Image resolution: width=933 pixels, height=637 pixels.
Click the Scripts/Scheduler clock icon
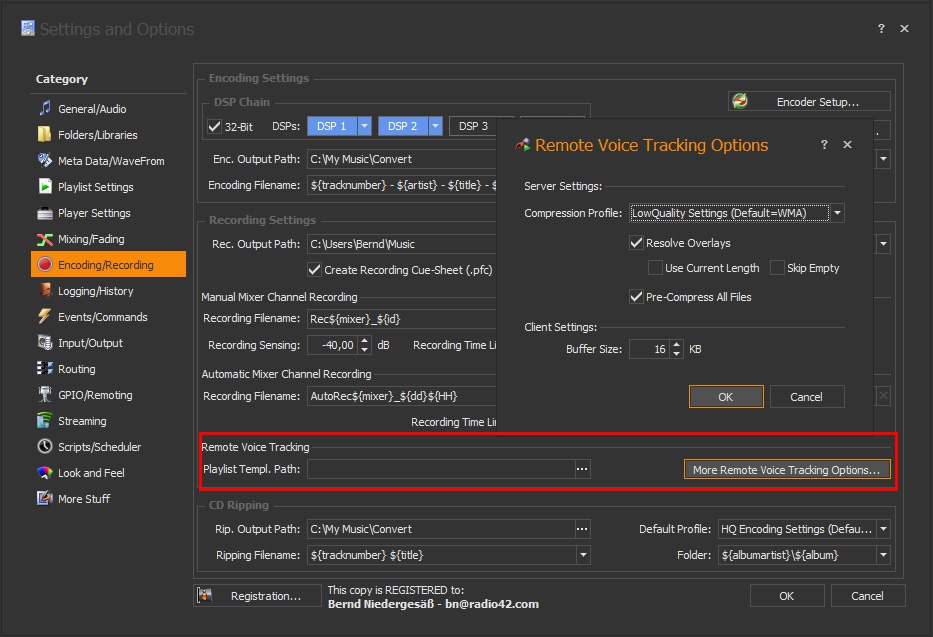45,446
